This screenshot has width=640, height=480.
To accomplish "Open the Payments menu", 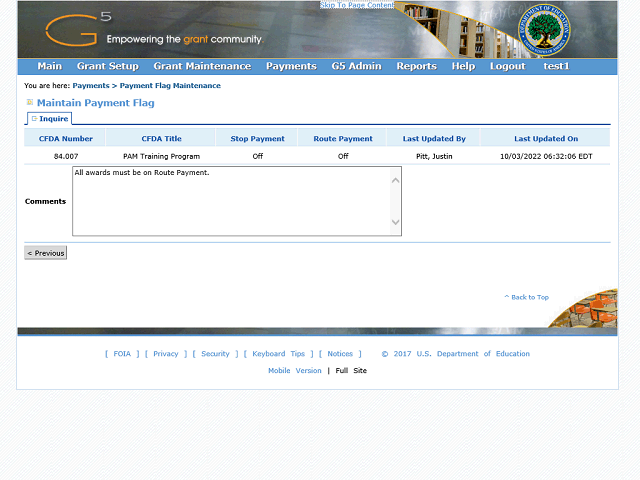I will coord(291,66).
